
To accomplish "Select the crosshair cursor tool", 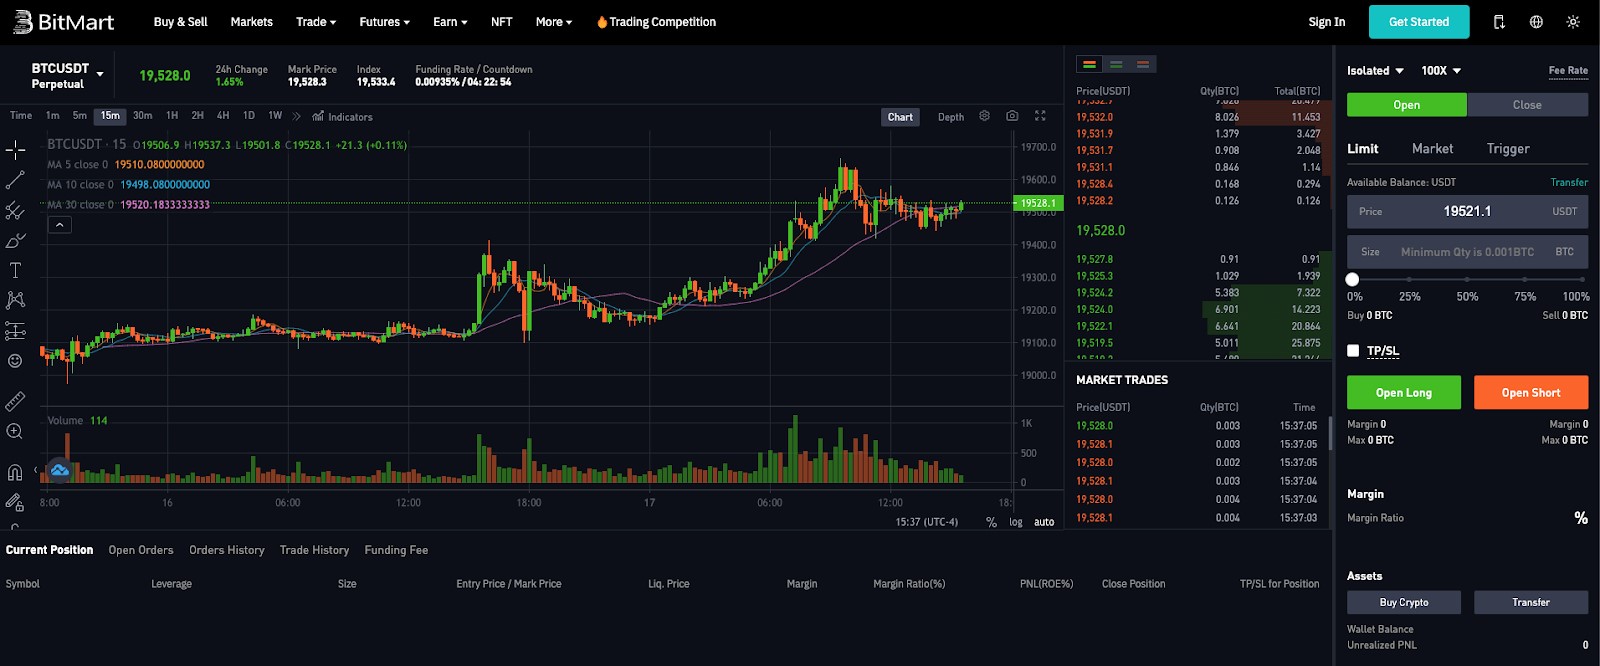I will [x=15, y=150].
